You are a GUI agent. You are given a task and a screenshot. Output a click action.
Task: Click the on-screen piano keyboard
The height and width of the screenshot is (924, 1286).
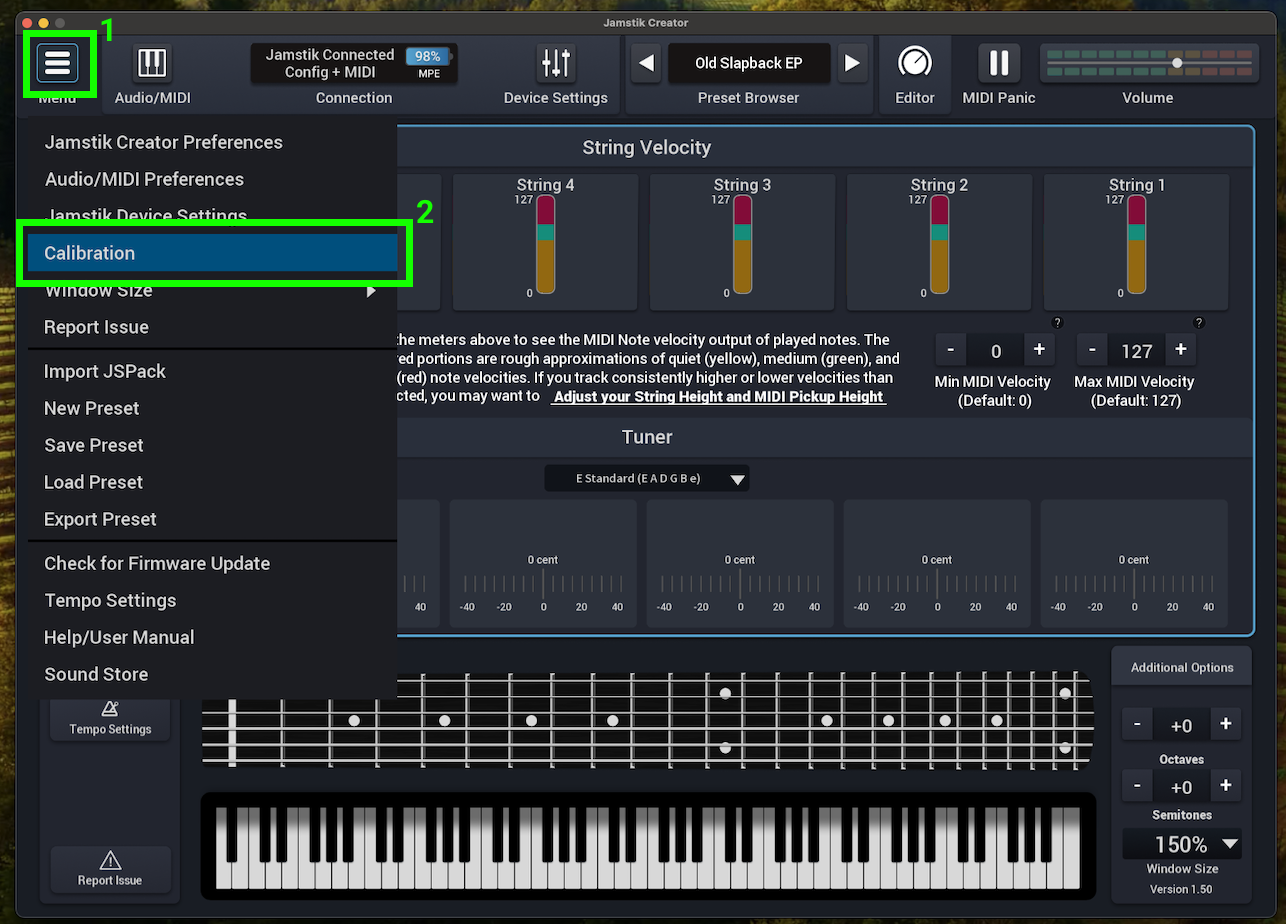tap(648, 846)
